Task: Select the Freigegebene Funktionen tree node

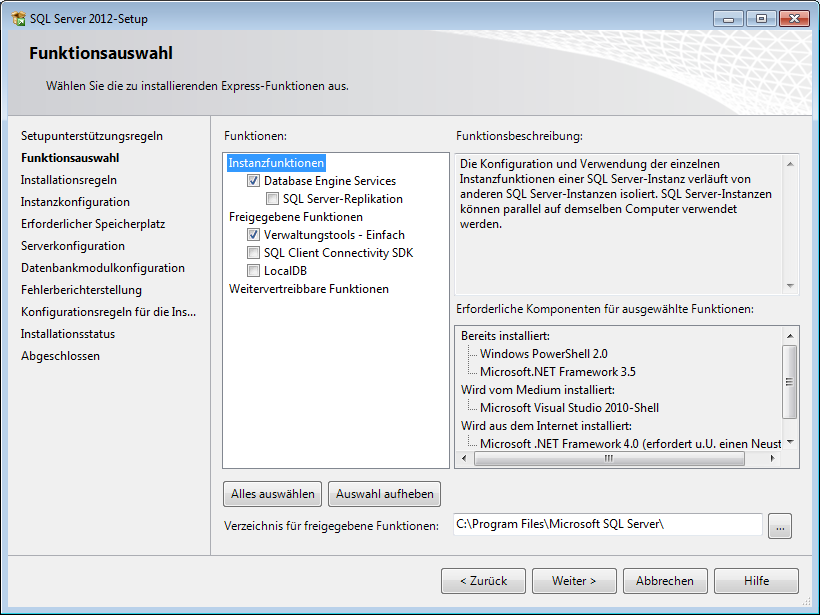Action: (x=295, y=217)
